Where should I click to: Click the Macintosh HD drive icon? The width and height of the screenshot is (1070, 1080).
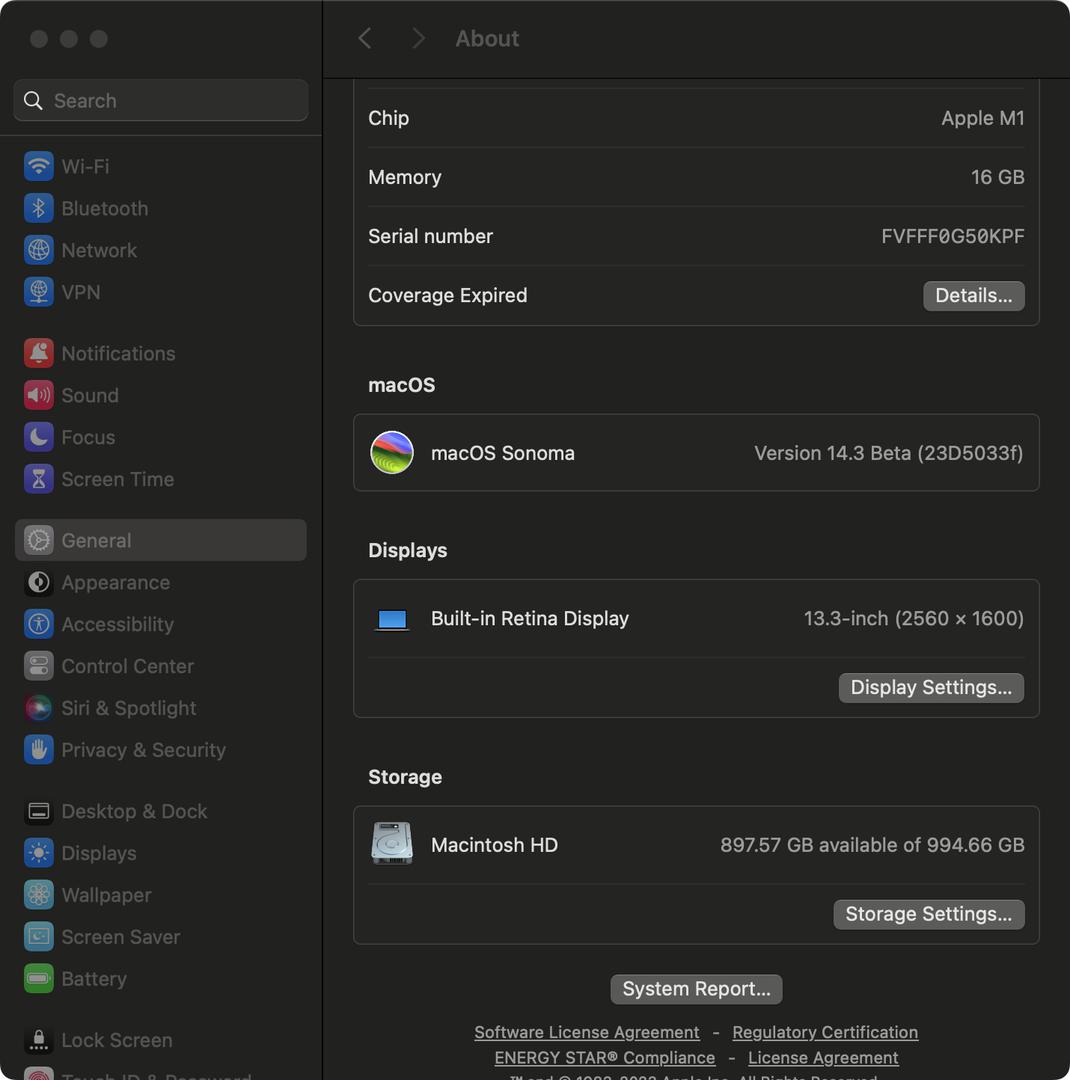point(392,843)
